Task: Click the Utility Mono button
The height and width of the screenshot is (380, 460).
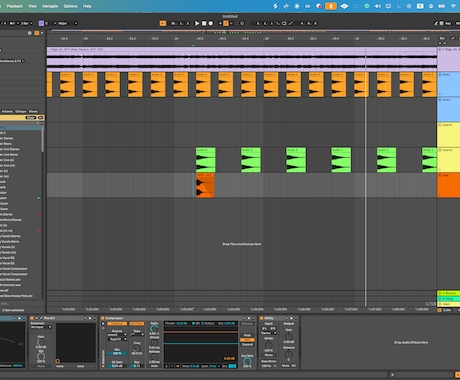Action: pos(268,355)
